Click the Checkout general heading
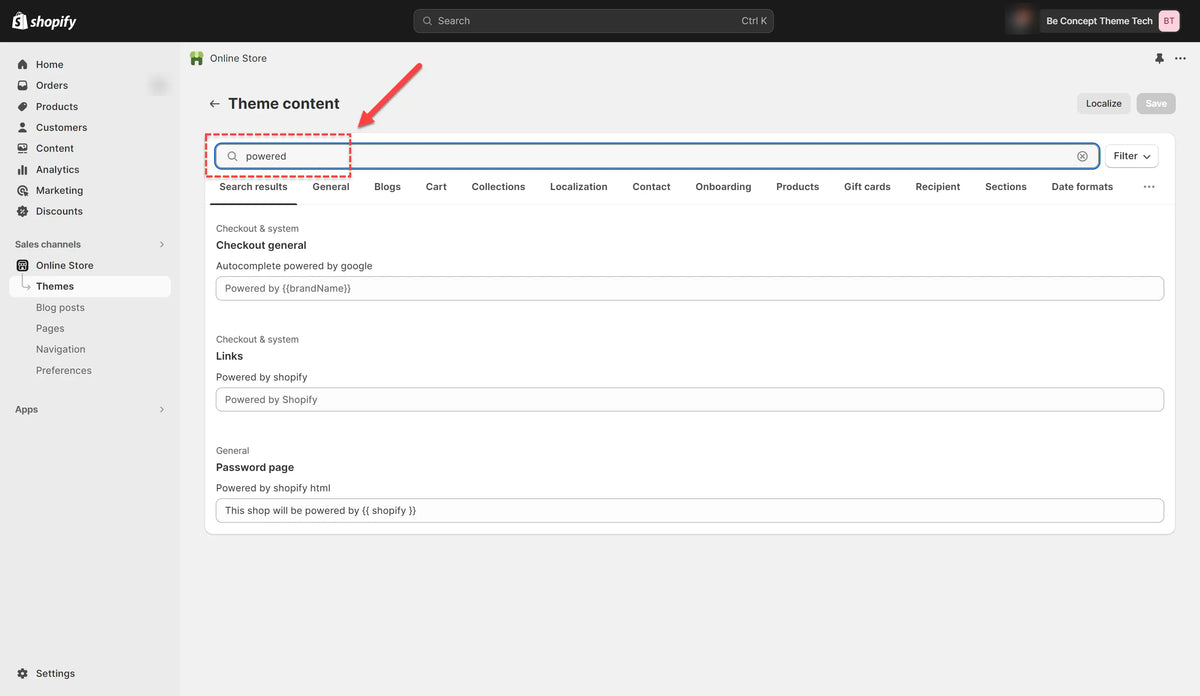The width and height of the screenshot is (1200, 696). pyautogui.click(x=261, y=245)
